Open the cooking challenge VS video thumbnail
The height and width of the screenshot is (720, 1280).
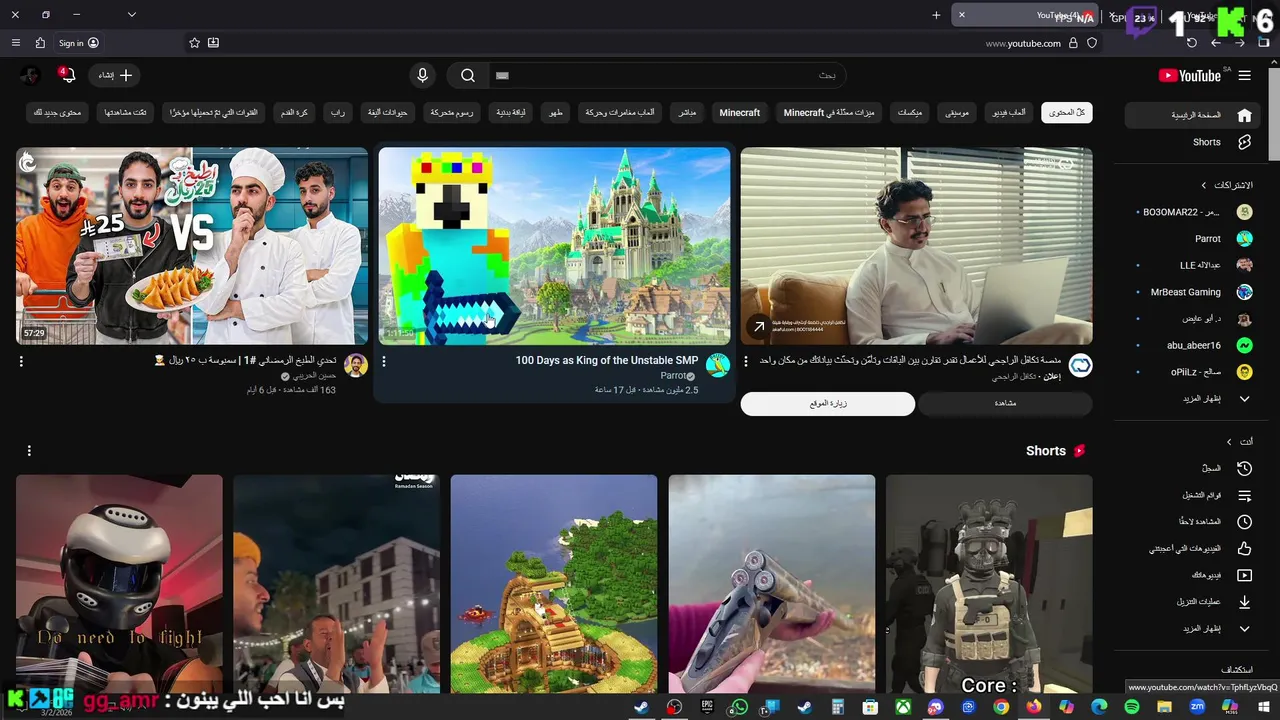click(192, 246)
